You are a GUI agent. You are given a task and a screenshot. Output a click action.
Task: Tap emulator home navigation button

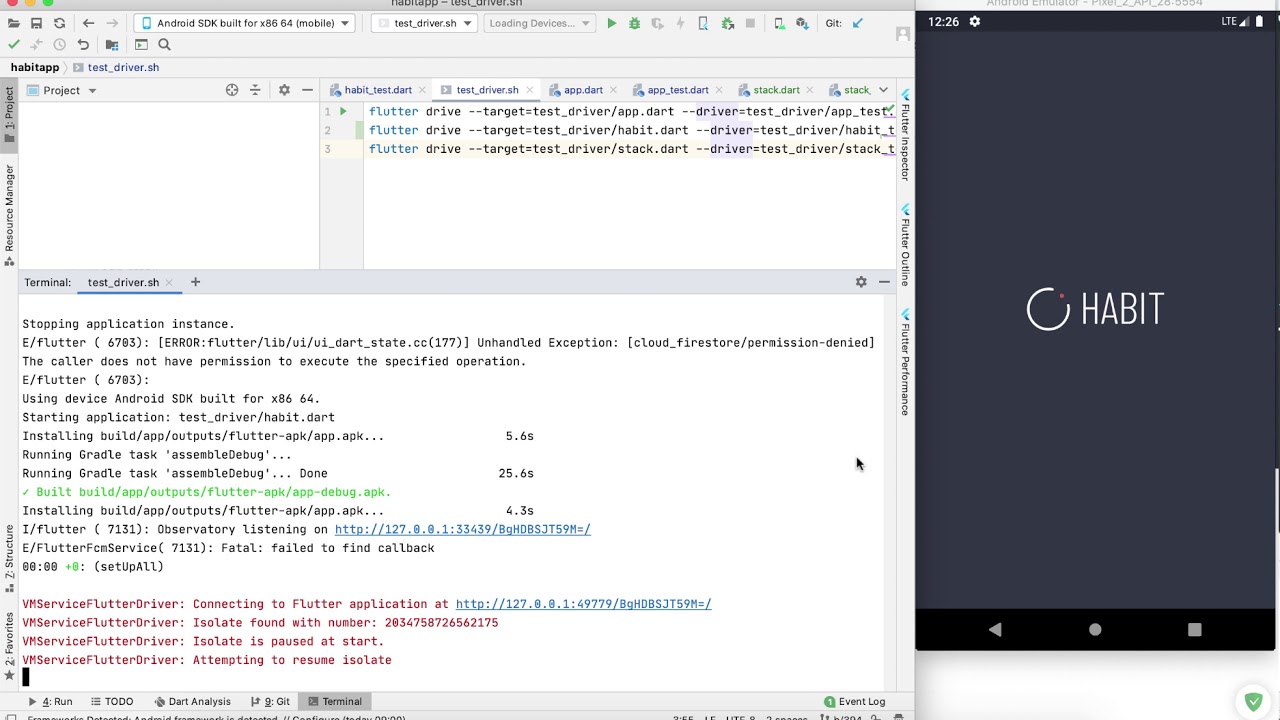coord(1095,629)
